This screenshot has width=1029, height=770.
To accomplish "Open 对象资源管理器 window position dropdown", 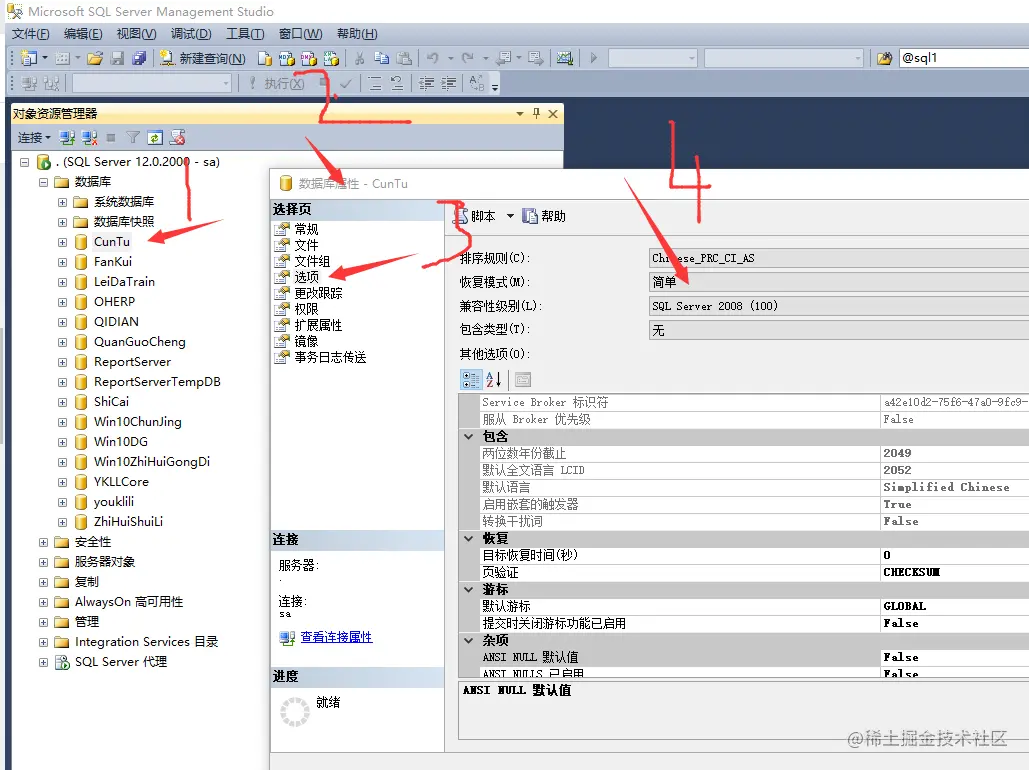I will 520,114.
